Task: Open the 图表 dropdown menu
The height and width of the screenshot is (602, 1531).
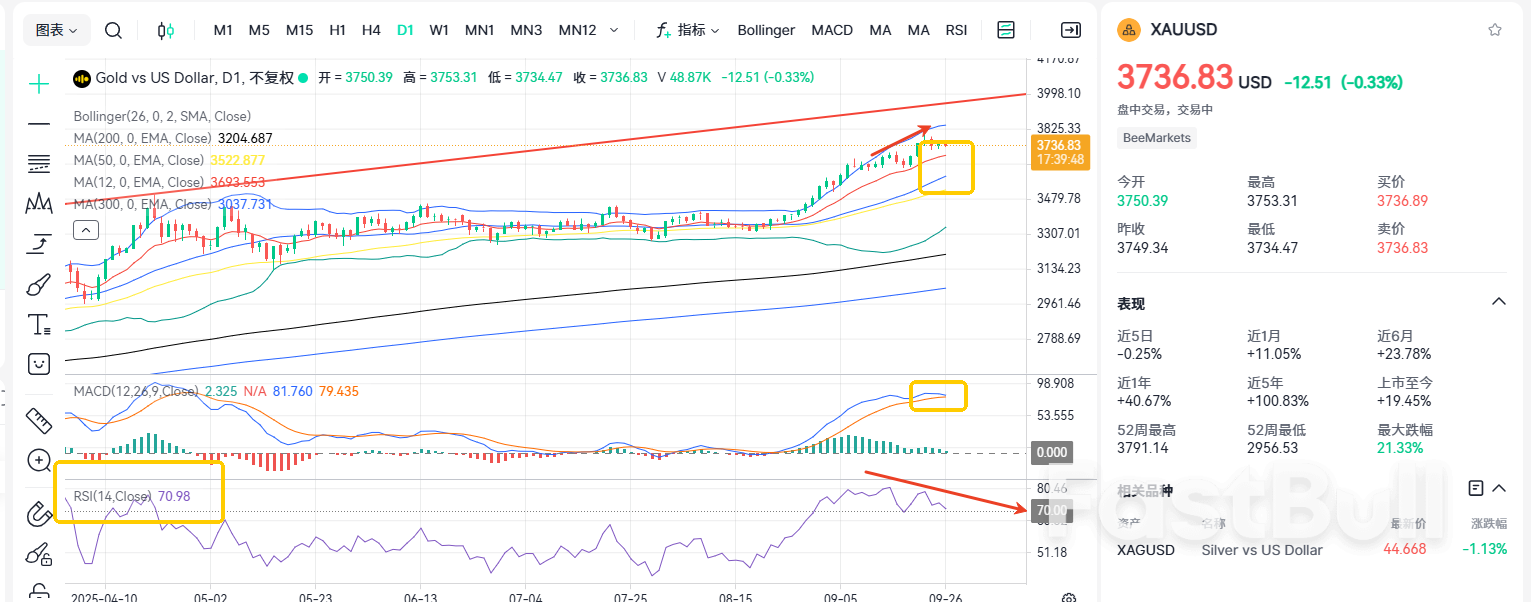Action: (x=57, y=30)
